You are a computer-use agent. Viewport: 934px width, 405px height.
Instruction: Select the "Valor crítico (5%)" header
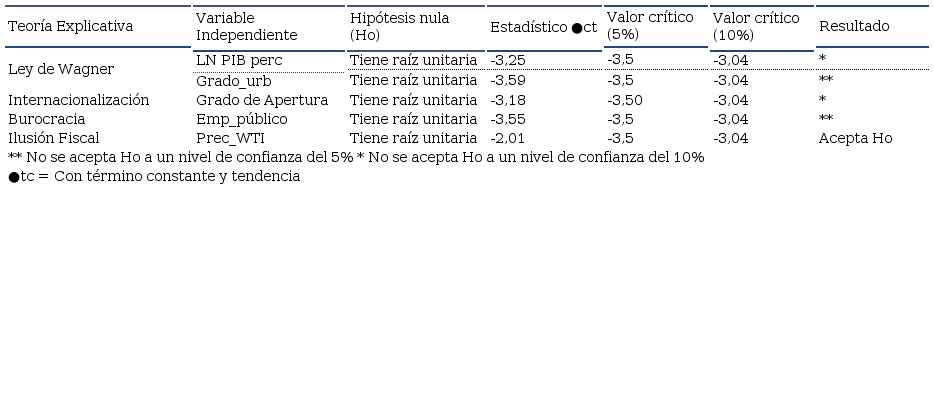650,26
